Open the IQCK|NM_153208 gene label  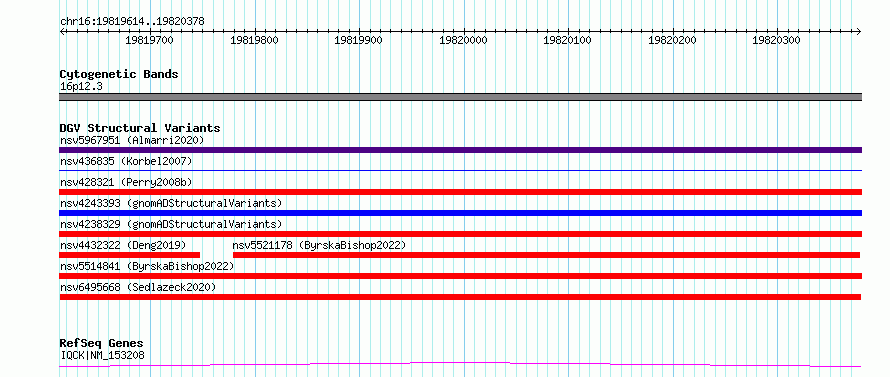[102, 355]
